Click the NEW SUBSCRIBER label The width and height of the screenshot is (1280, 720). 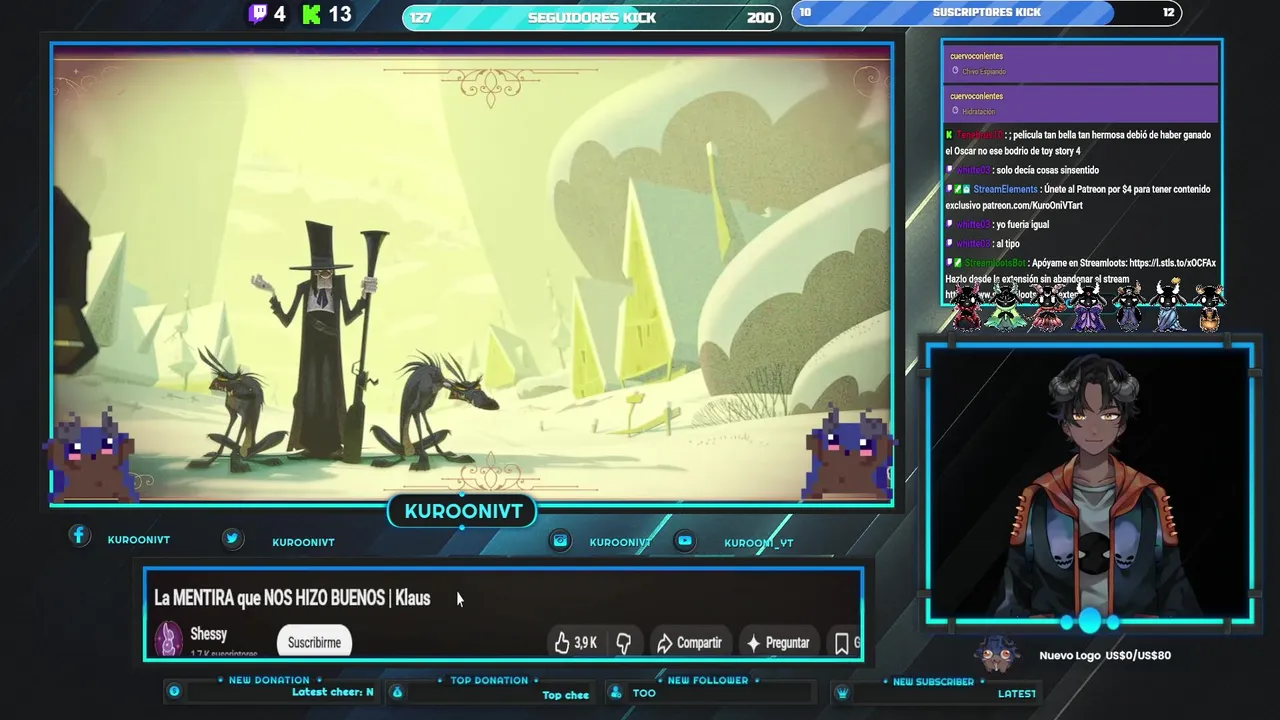coord(933,681)
